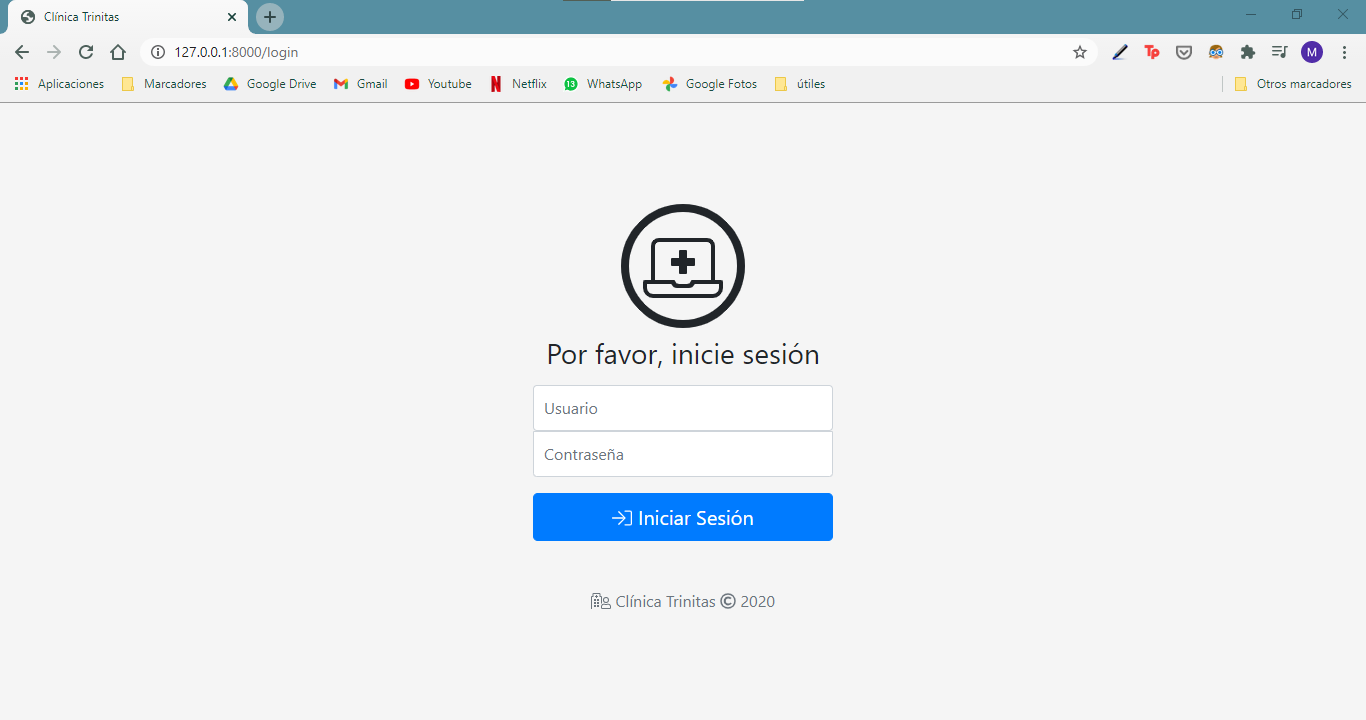
Task: Open the Youtube bookmark
Action: [438, 84]
